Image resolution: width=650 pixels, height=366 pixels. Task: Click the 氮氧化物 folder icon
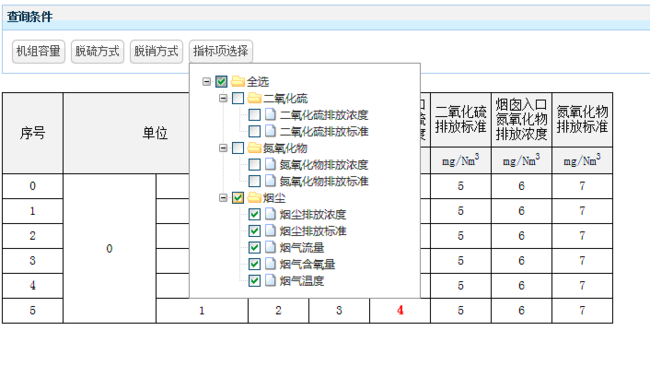pyautogui.click(x=255, y=148)
